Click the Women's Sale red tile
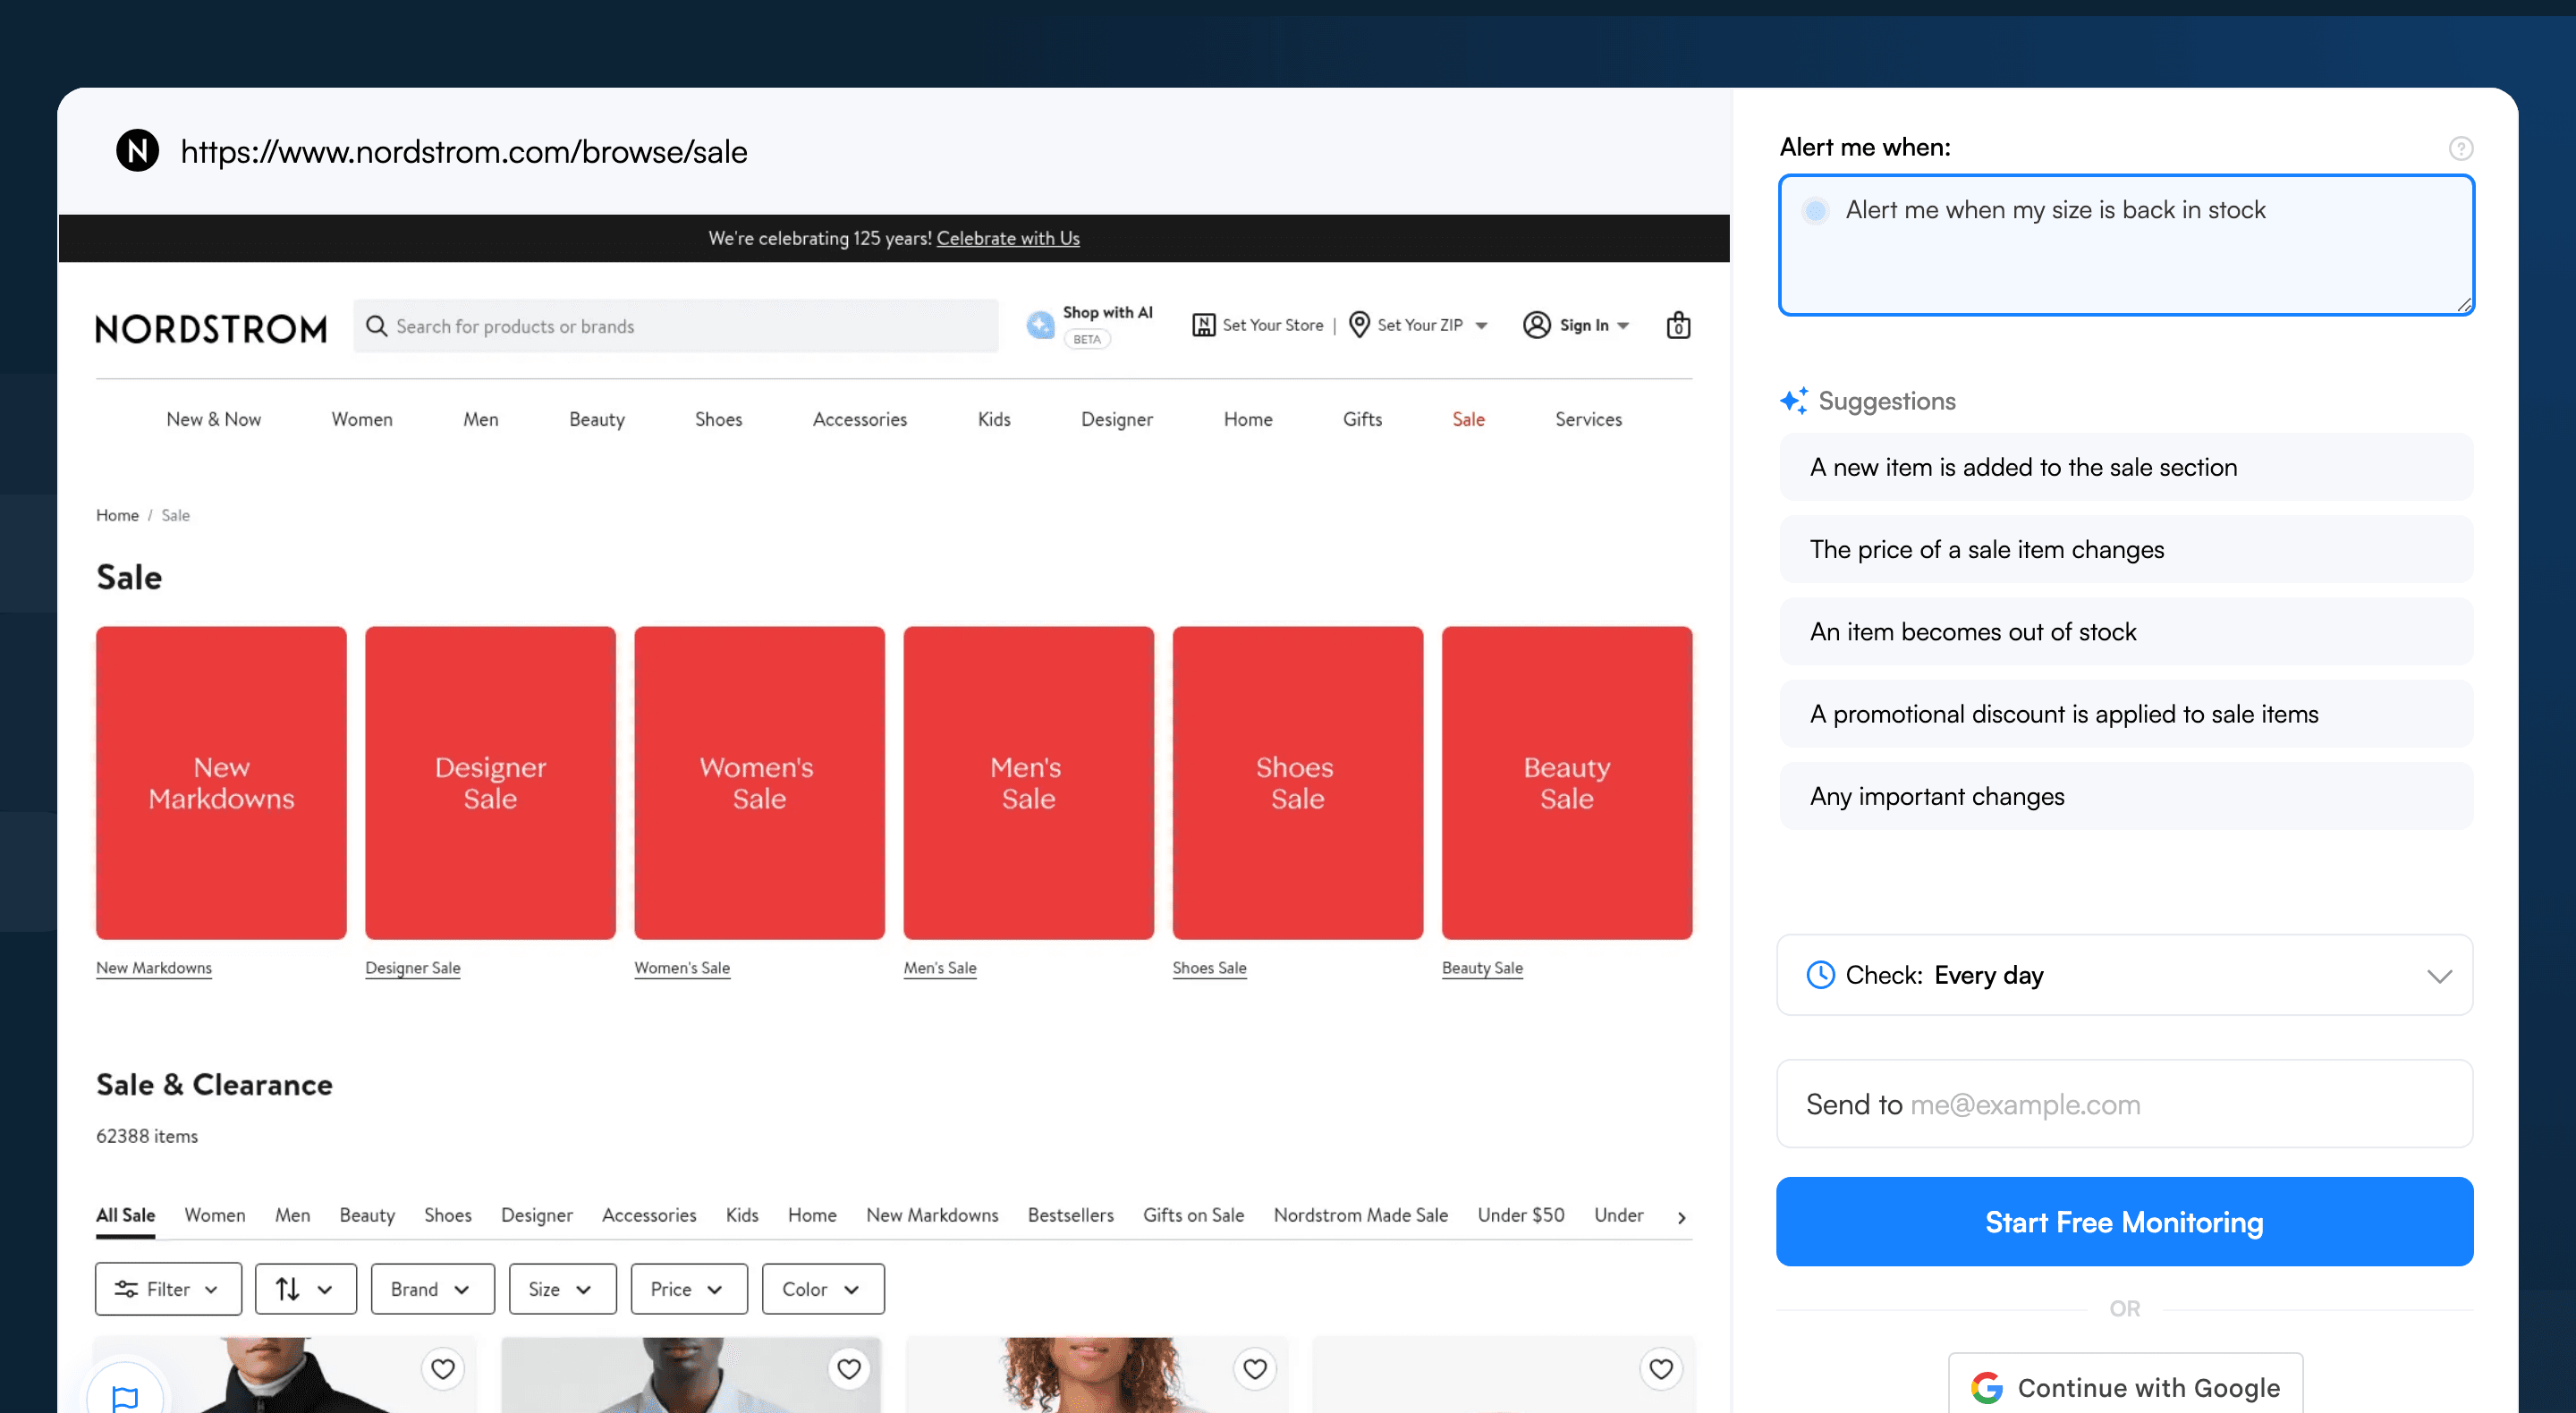The width and height of the screenshot is (2576, 1413). (759, 783)
